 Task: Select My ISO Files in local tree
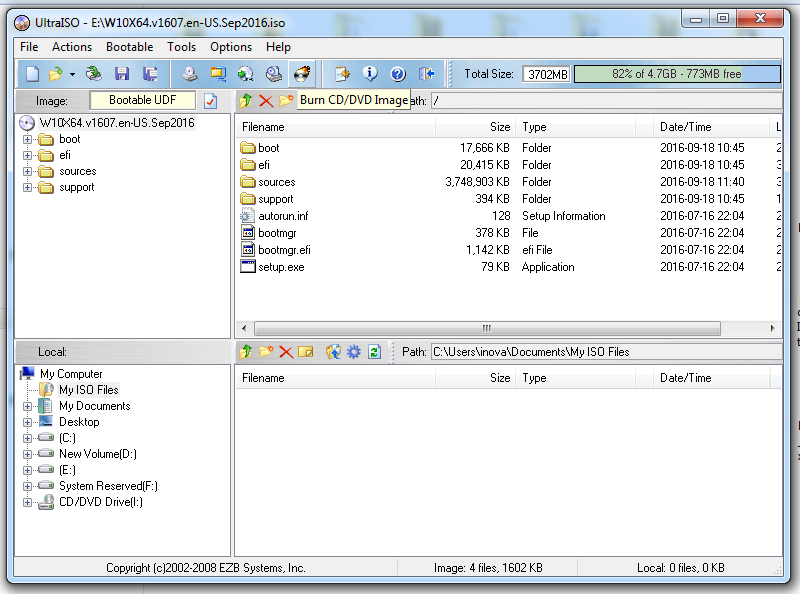click(x=89, y=390)
